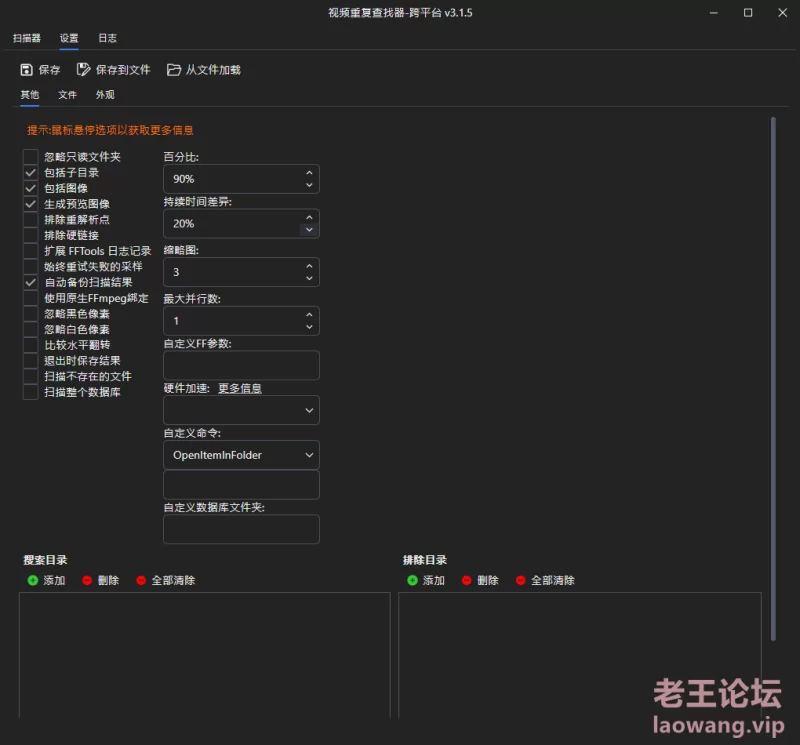
Task: Click the 从文件加载 folder icon
Action: tap(173, 70)
